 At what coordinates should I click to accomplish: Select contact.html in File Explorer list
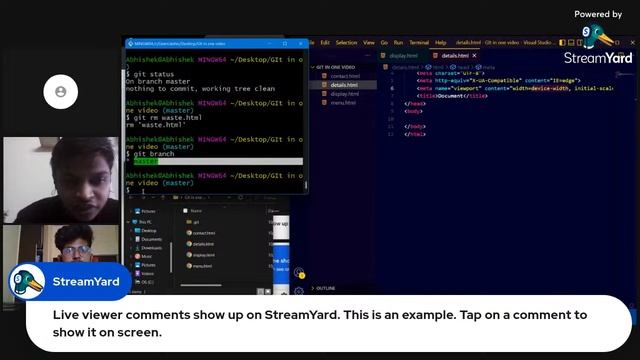[201, 233]
